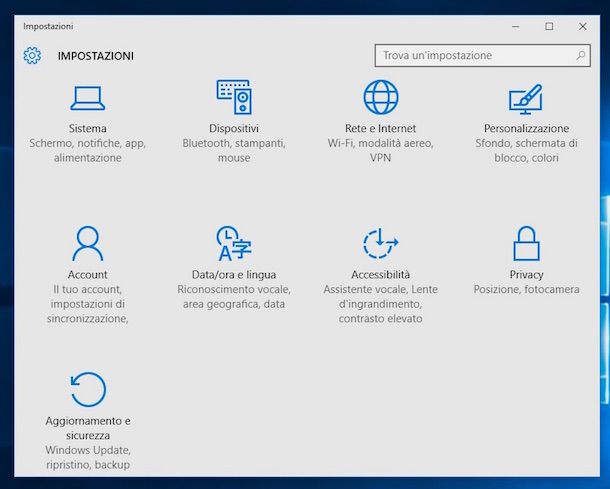Open the Sistema laptop icon
This screenshot has width=610, height=489.
(x=88, y=98)
